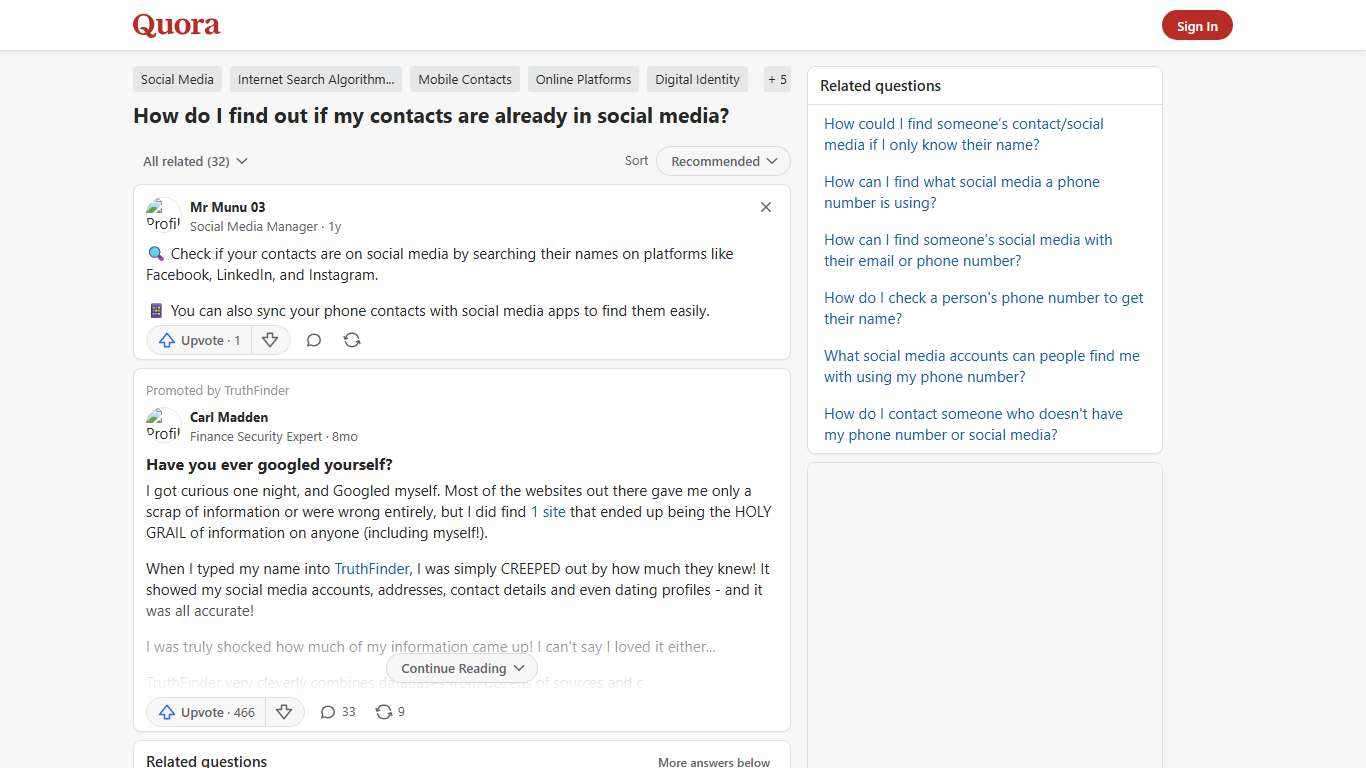1366x768 pixels.
Task: Upvote Mr Munu 03's answer
Action: pyautogui.click(x=198, y=340)
